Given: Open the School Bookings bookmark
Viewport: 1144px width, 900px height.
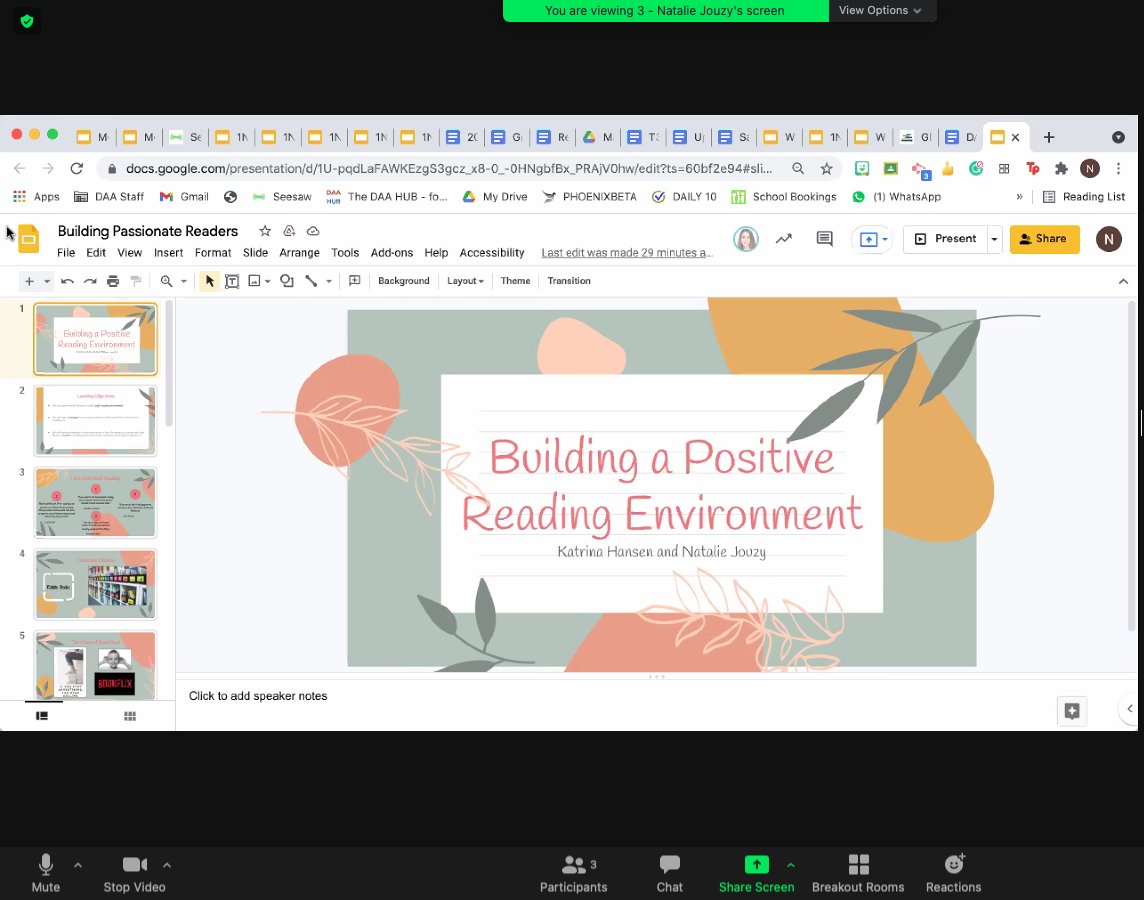Looking at the screenshot, I should point(784,197).
